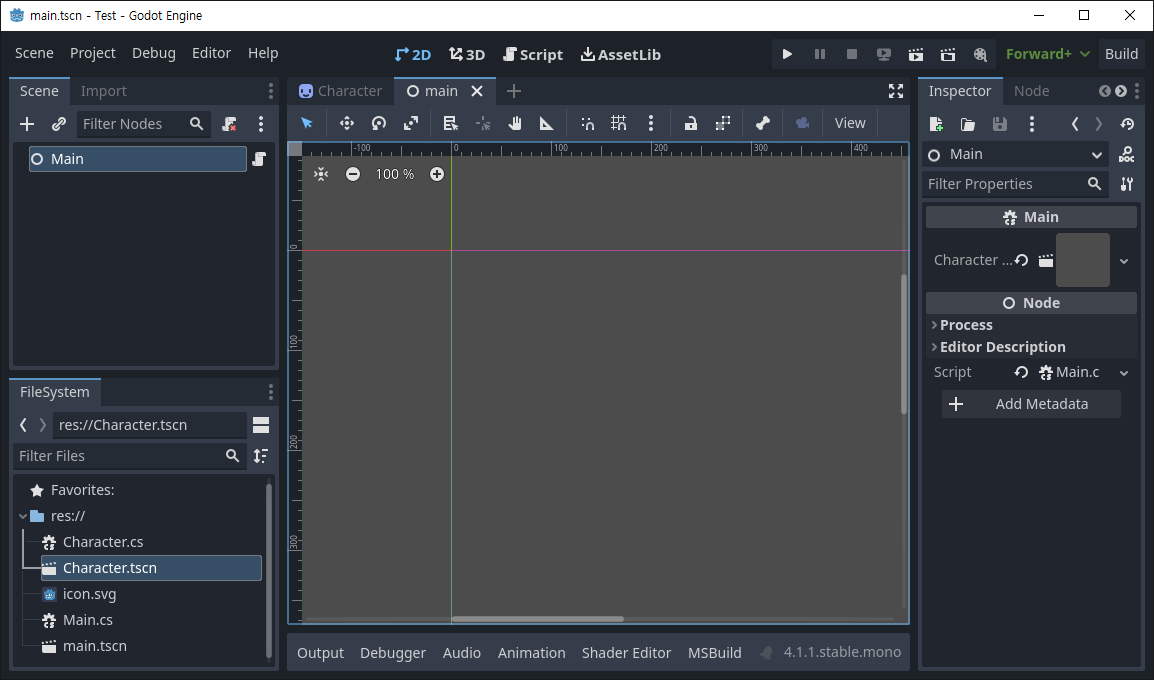Toggle distraction-free mode icon
The width and height of the screenshot is (1154, 680).
896,91
